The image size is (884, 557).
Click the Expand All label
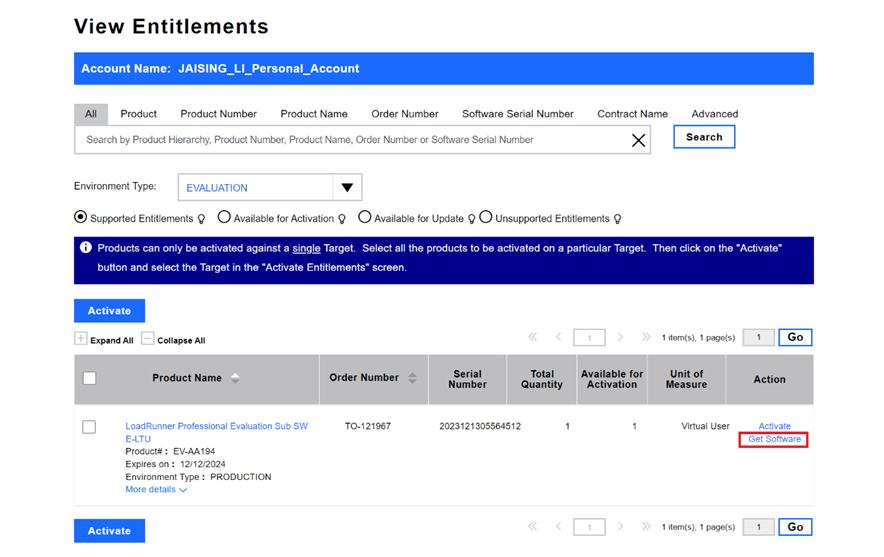(112, 341)
